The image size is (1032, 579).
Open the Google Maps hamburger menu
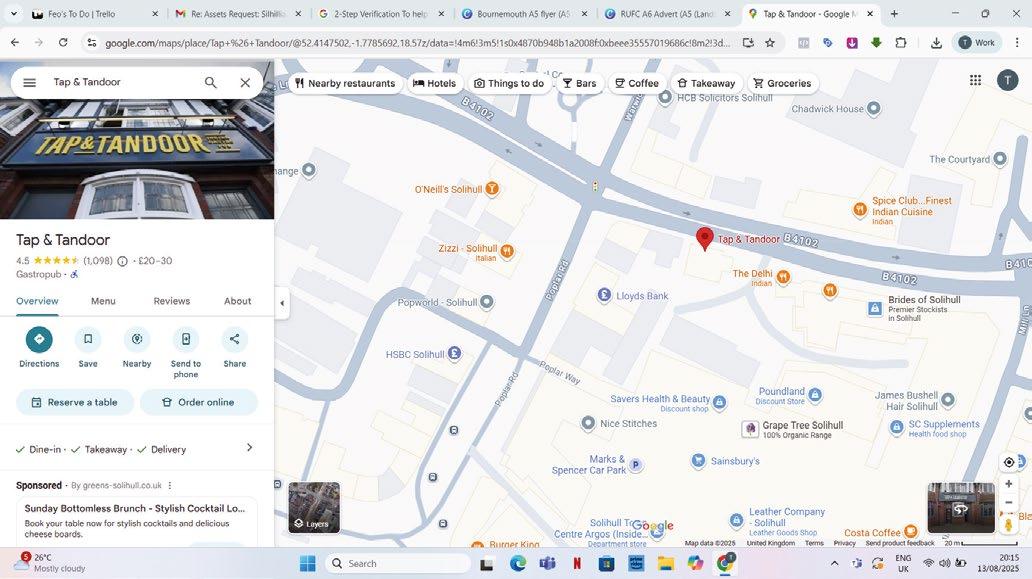pos(30,82)
